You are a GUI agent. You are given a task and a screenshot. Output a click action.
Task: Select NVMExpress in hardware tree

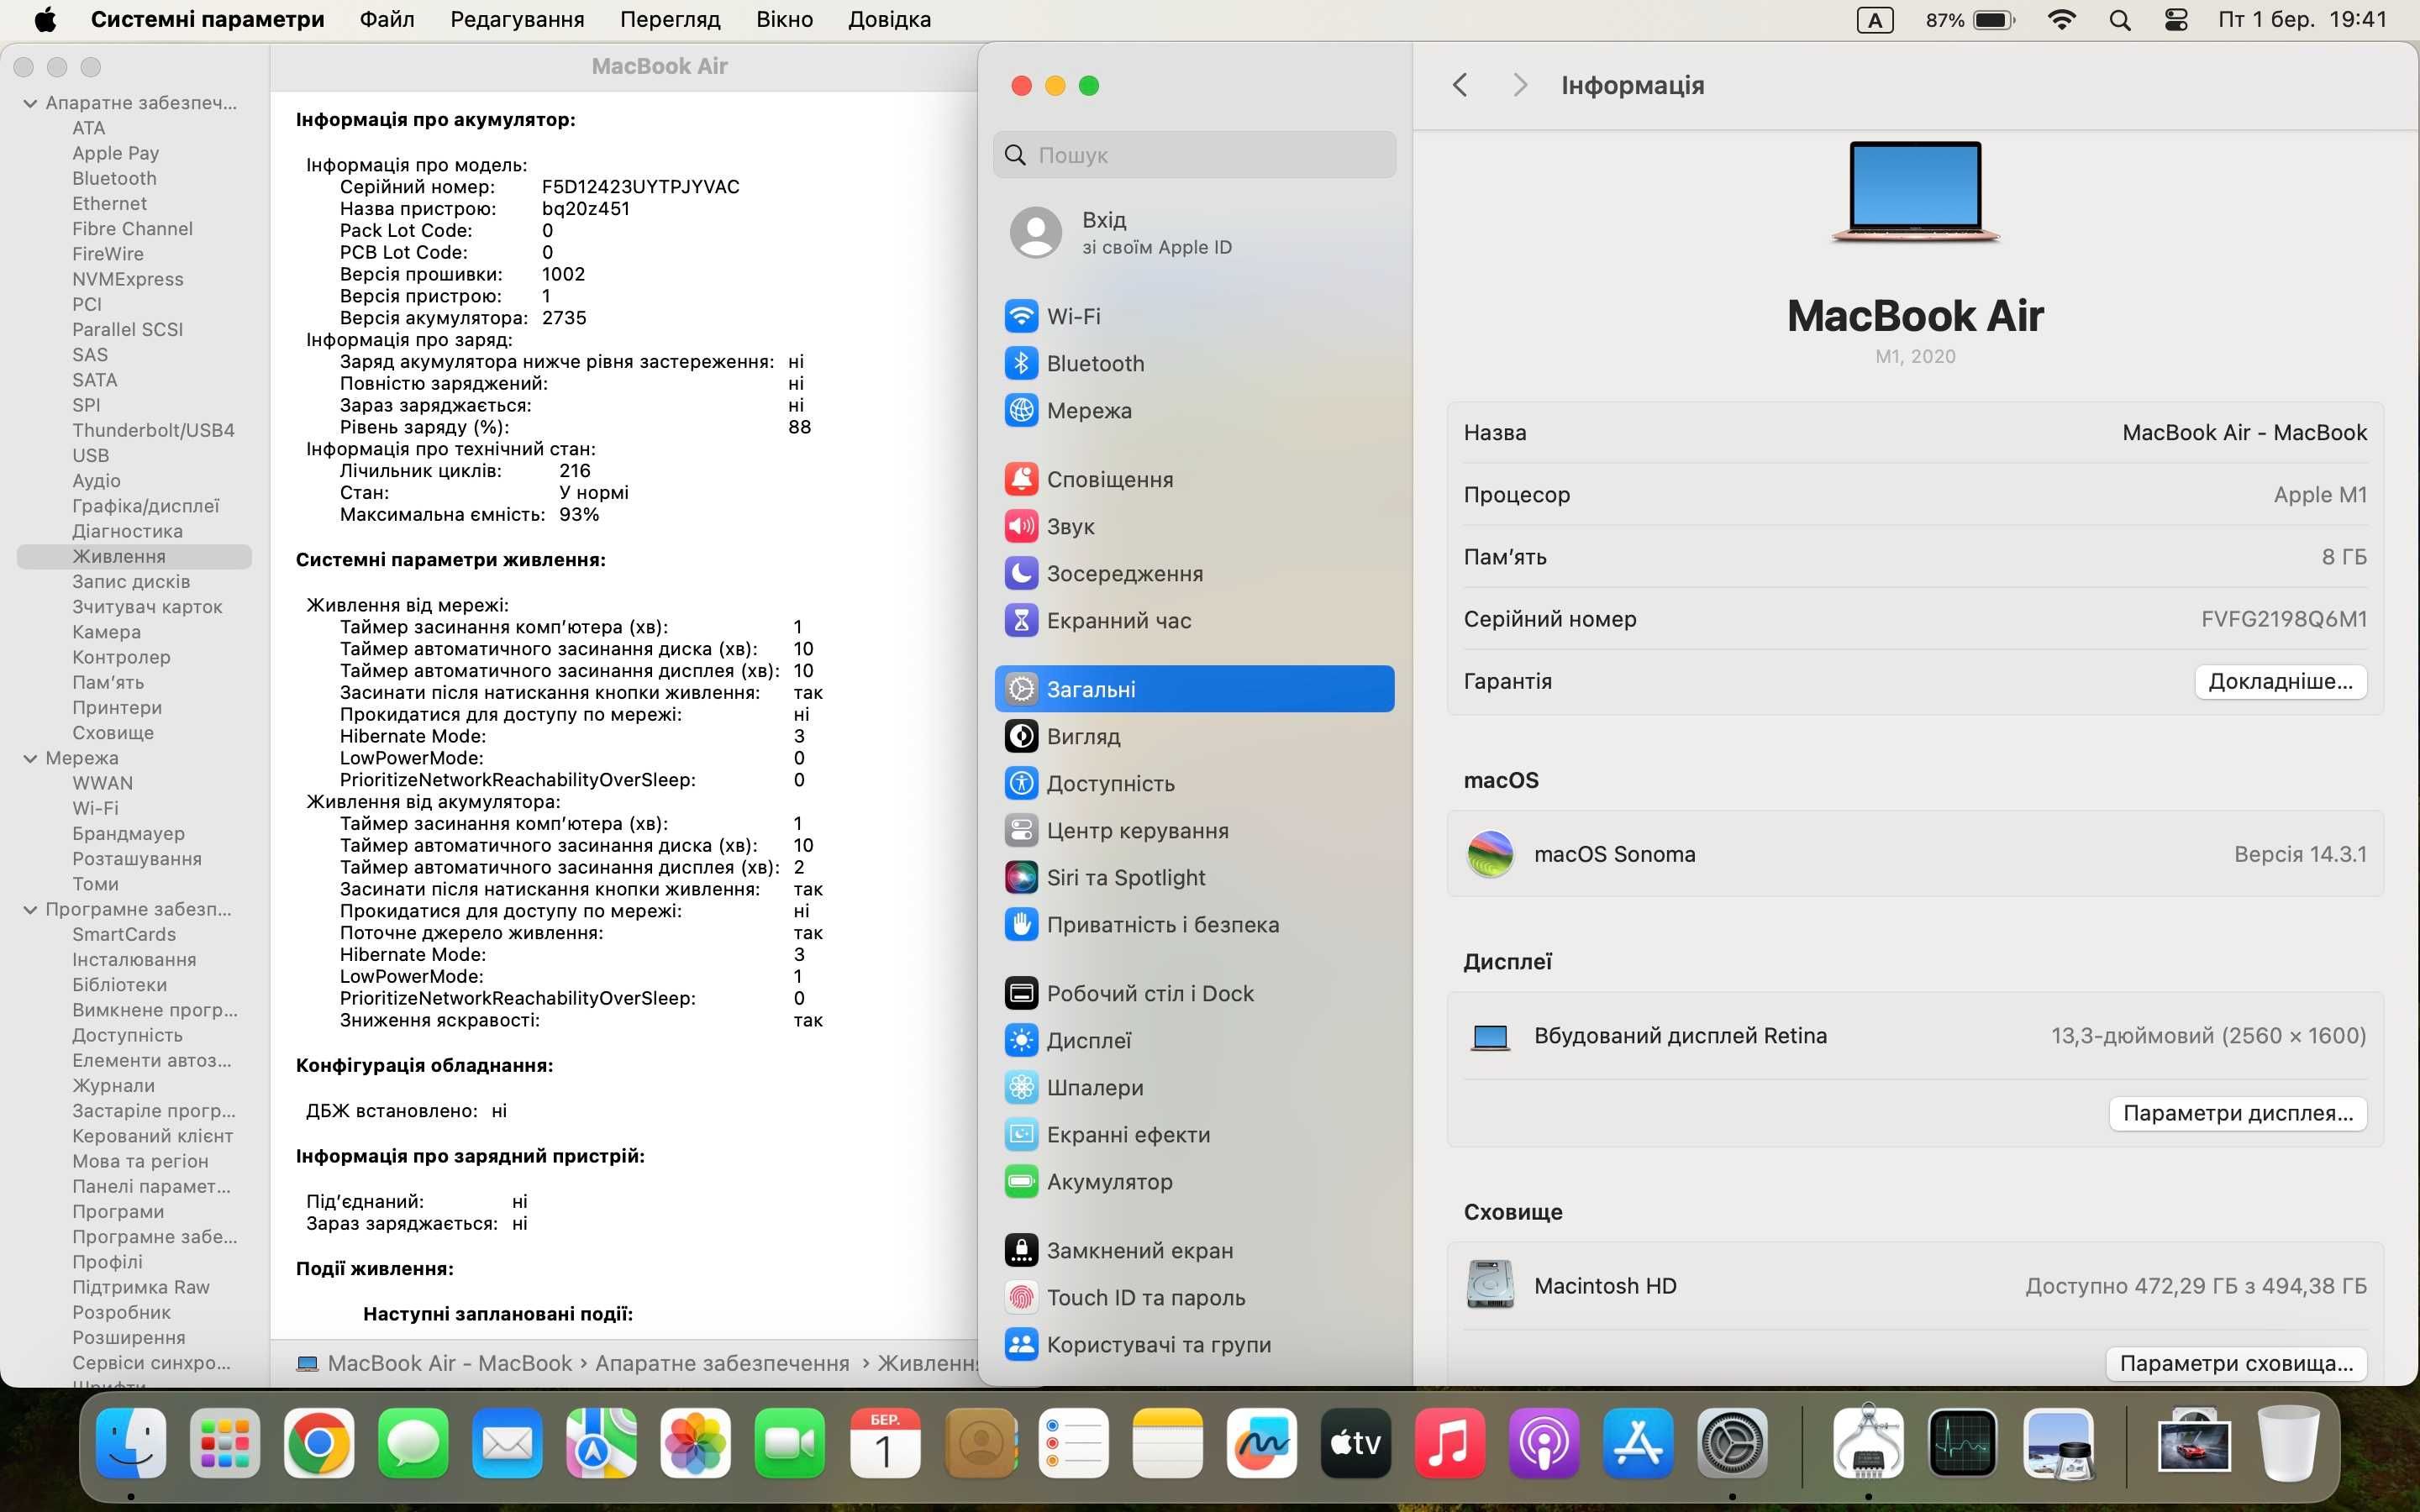coord(127,279)
